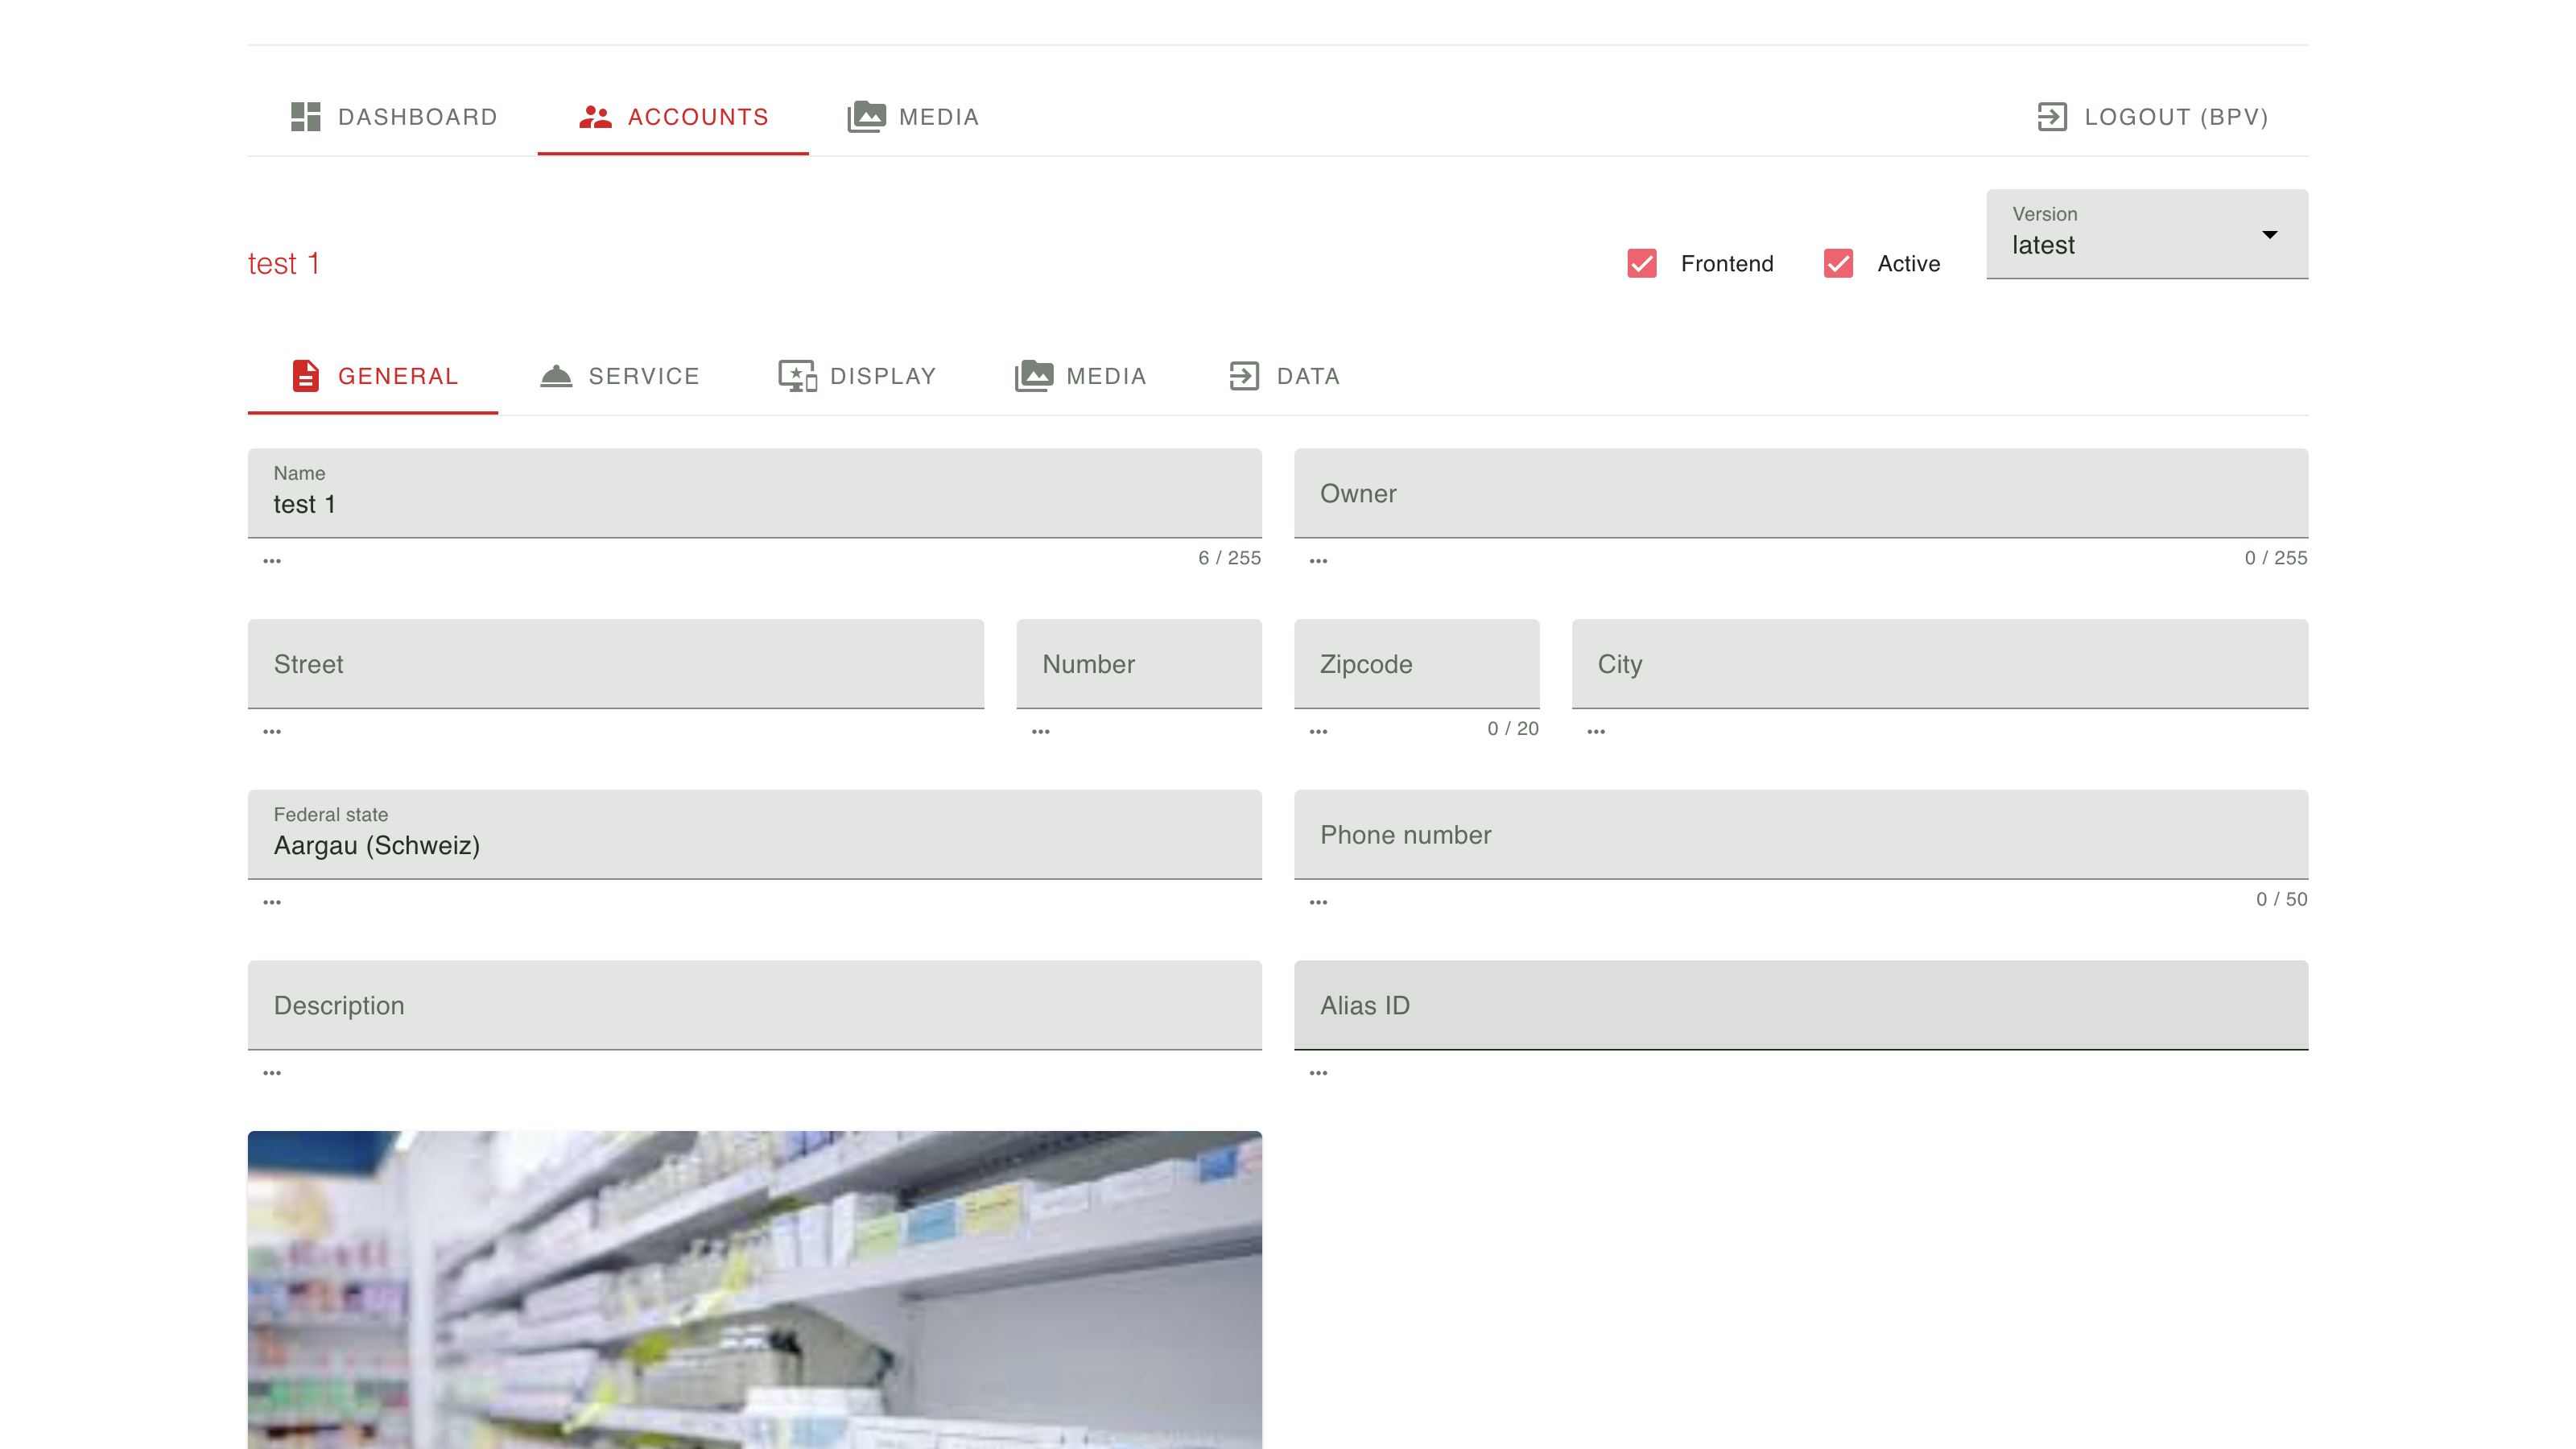Click the '0 / 50' phone counter

(2281, 899)
